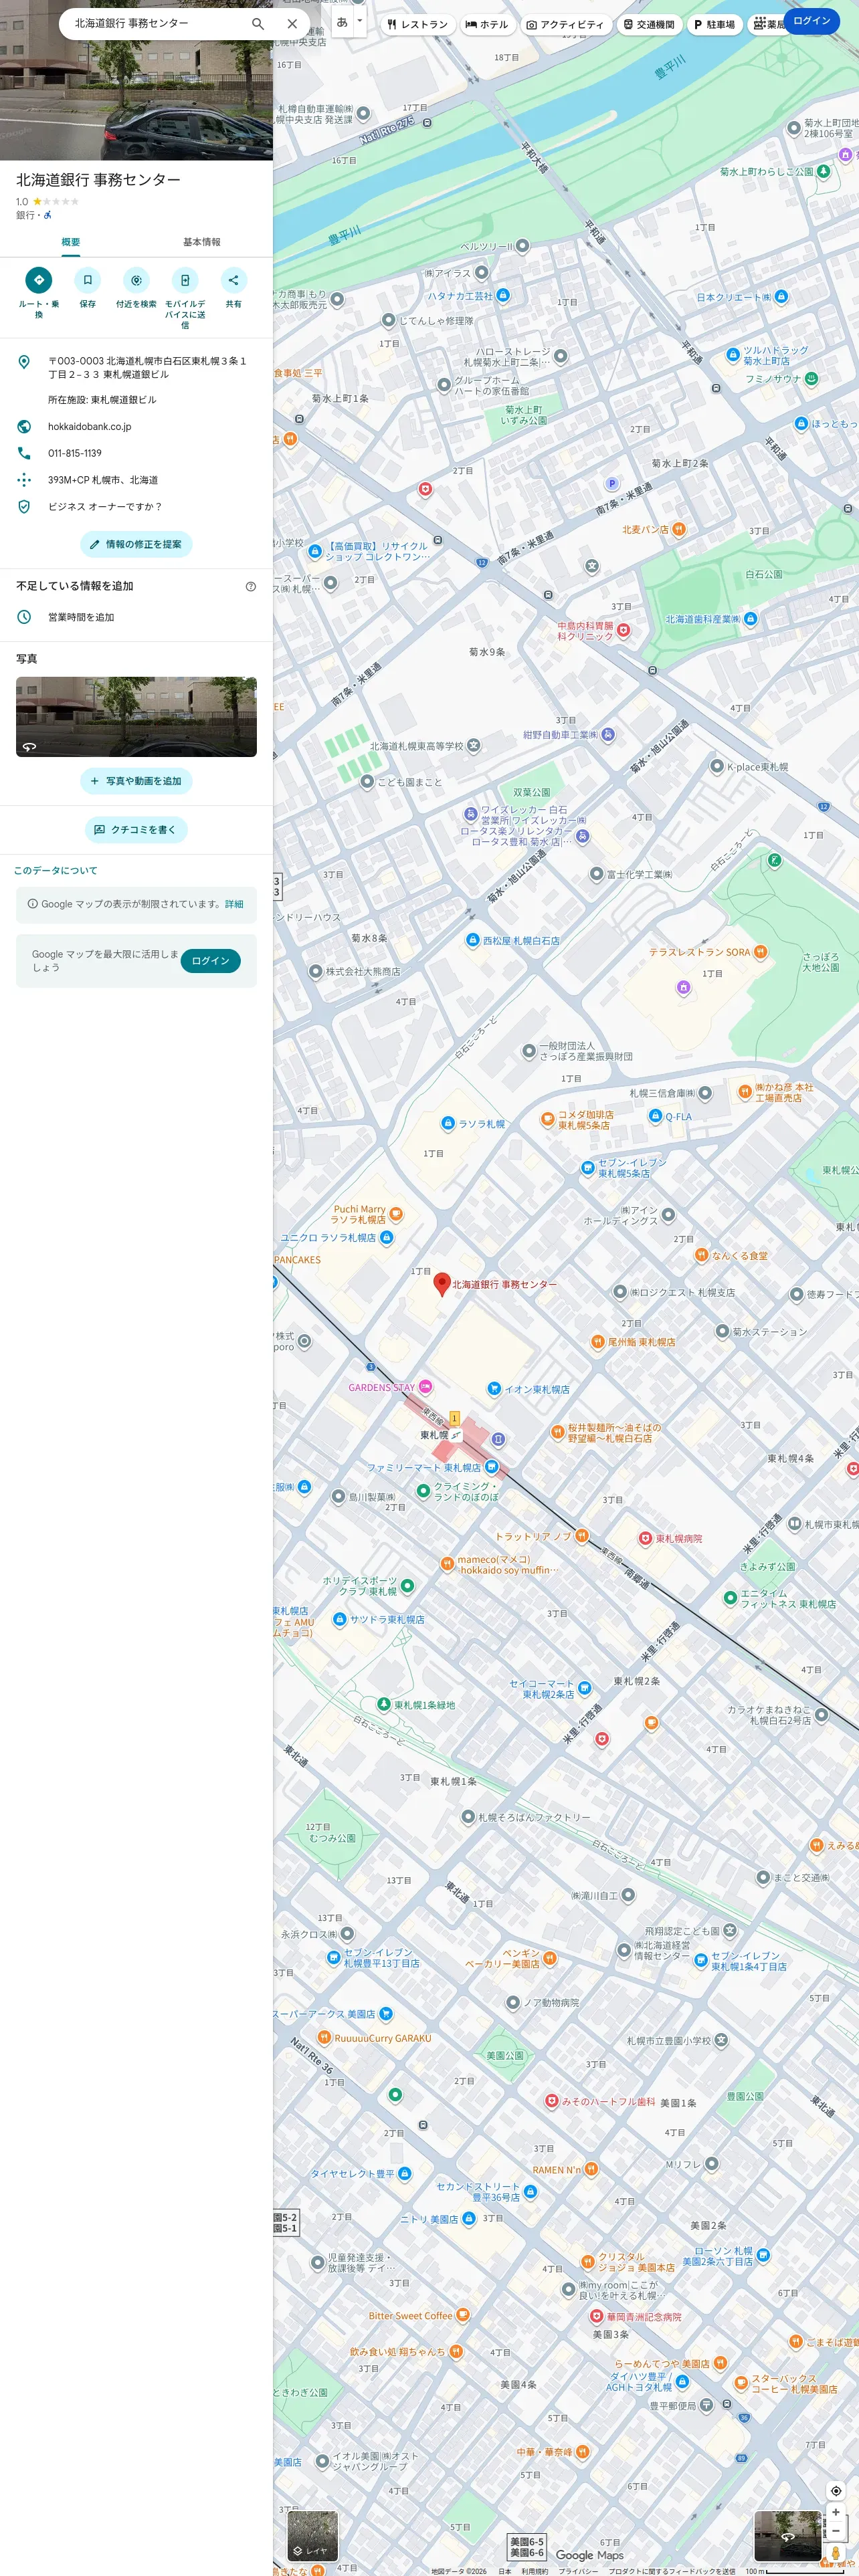This screenshot has height=2576, width=859.
Task: Share the place using the 共有 icon
Action: coord(233,280)
